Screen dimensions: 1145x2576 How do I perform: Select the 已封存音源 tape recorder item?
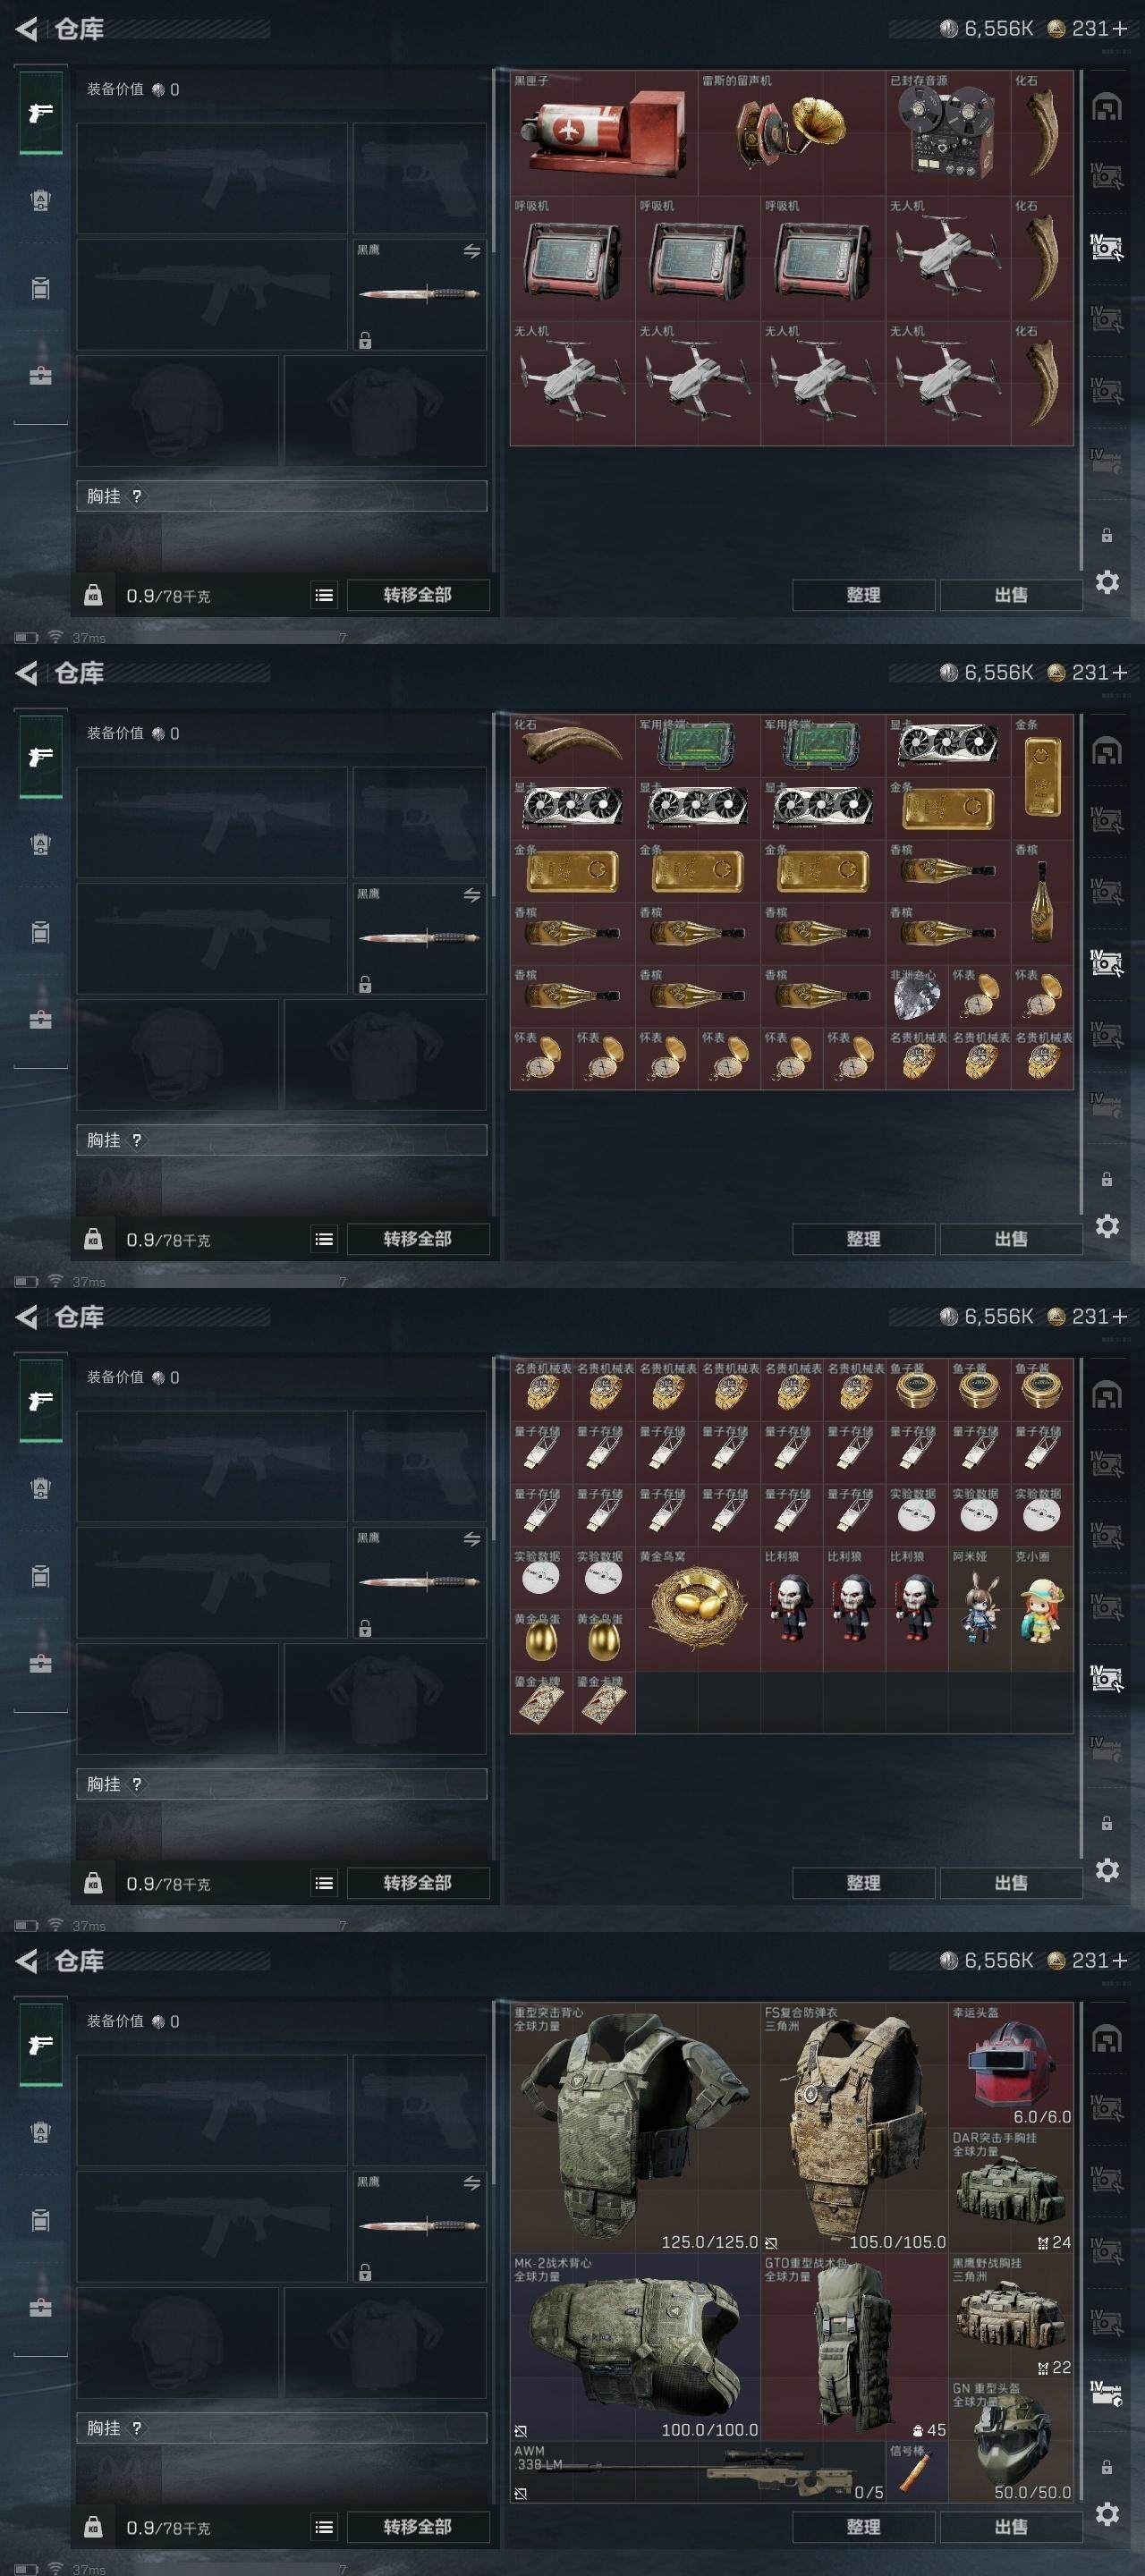point(948,132)
